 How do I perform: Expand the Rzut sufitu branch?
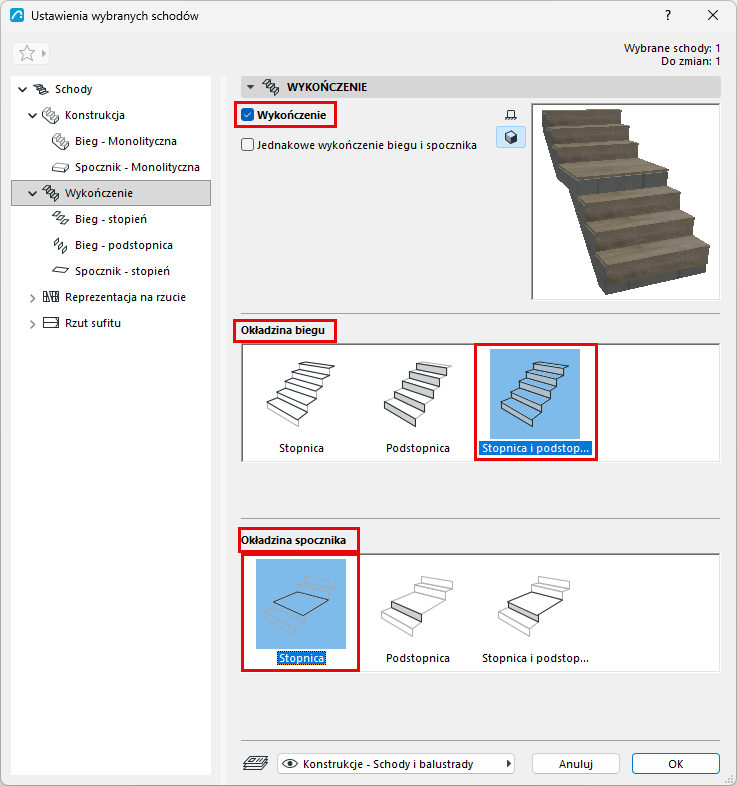pos(33,324)
